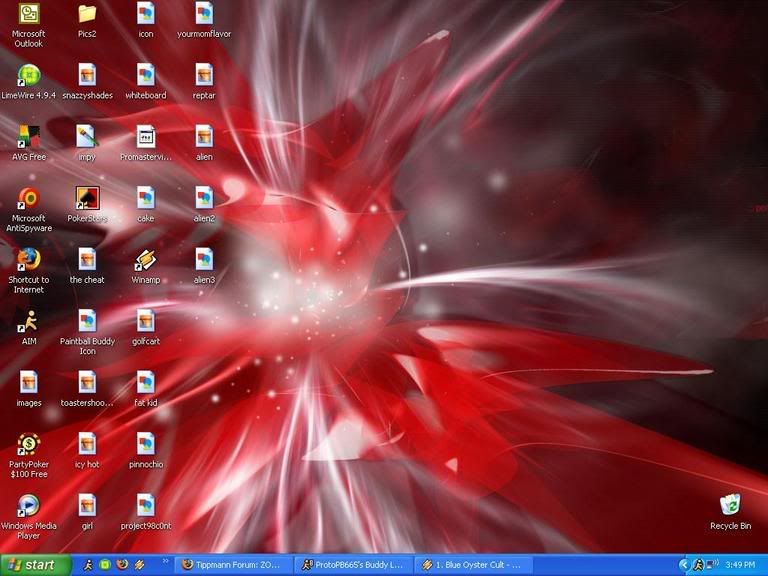Click the AIM icon in system tray
The image size is (768, 576).
click(698, 565)
